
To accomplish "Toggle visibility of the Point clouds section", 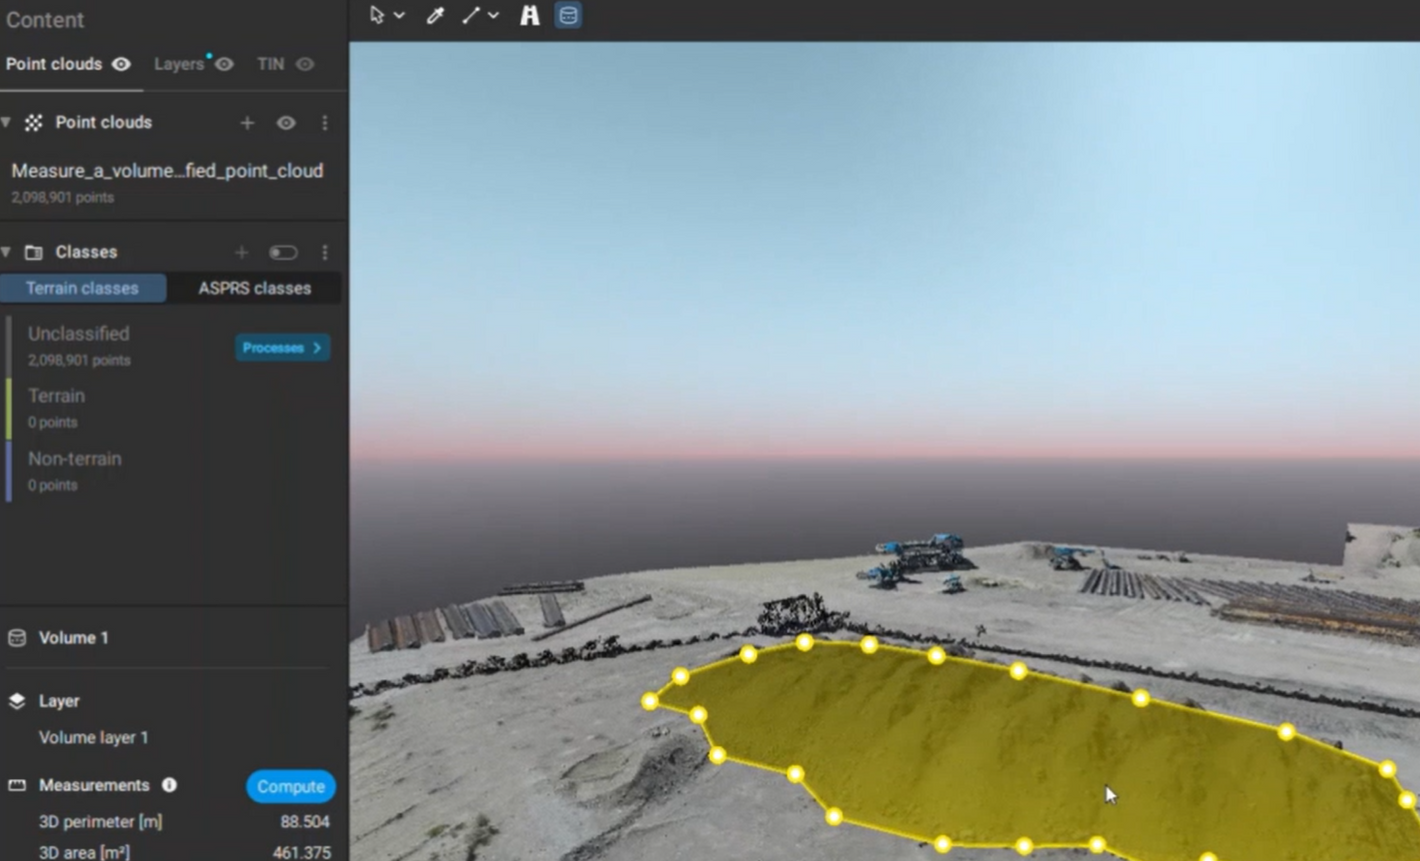I will 286,123.
